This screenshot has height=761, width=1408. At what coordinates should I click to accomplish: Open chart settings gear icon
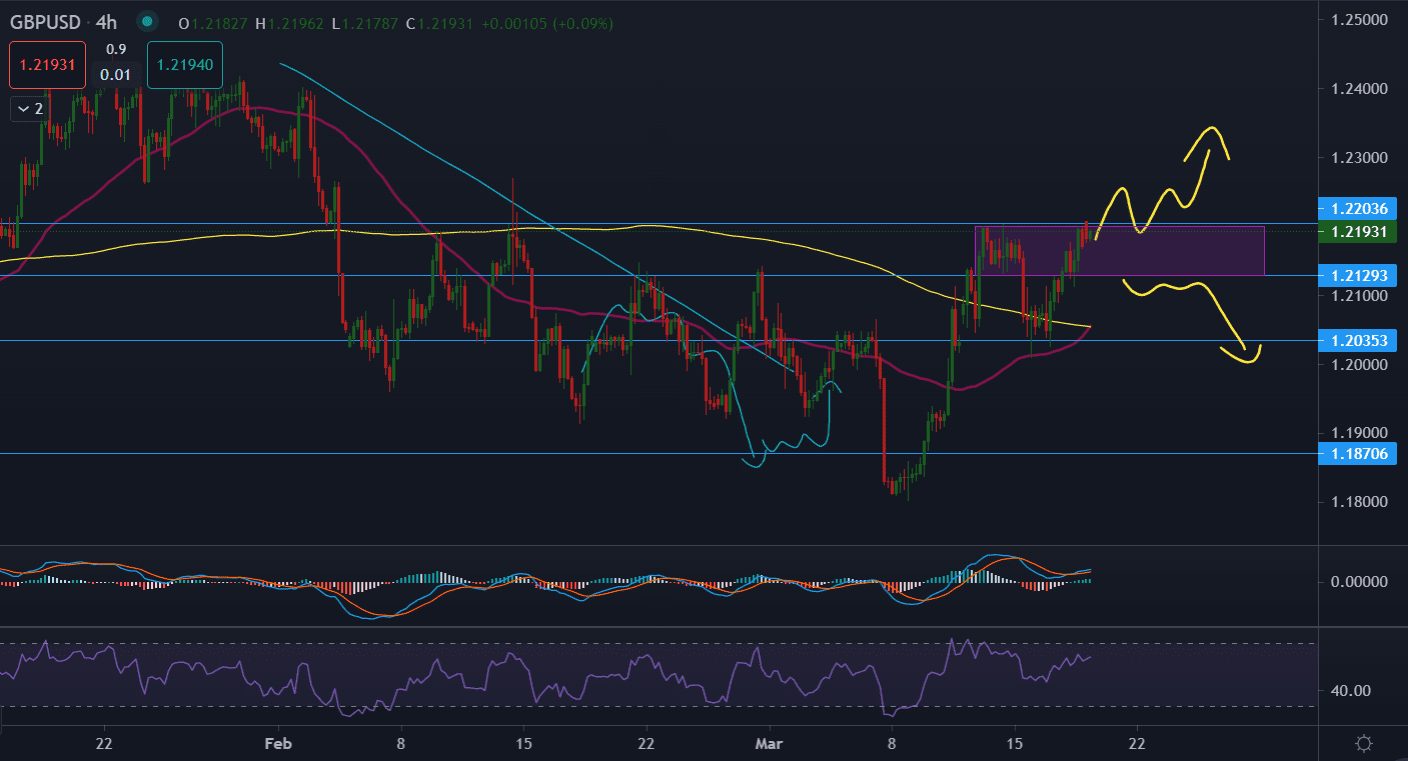1363,743
